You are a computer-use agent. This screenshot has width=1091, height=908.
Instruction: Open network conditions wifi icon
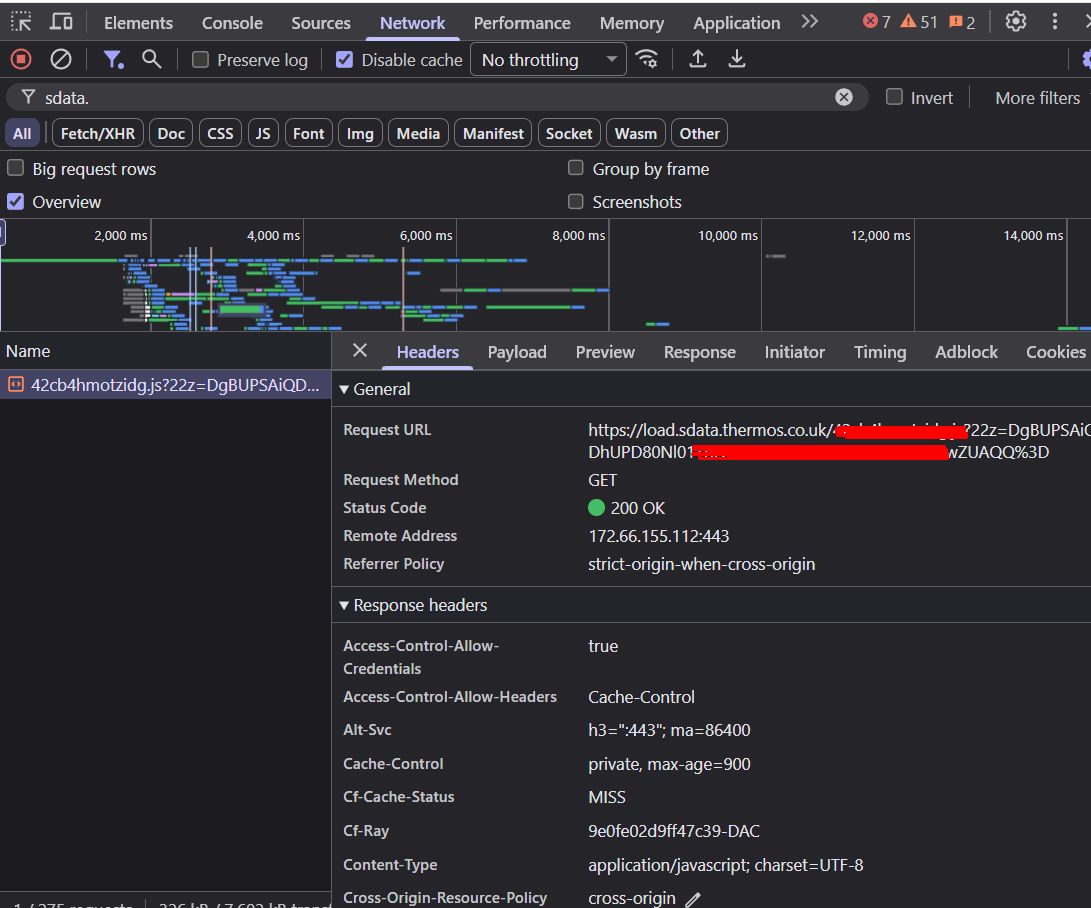coord(647,60)
